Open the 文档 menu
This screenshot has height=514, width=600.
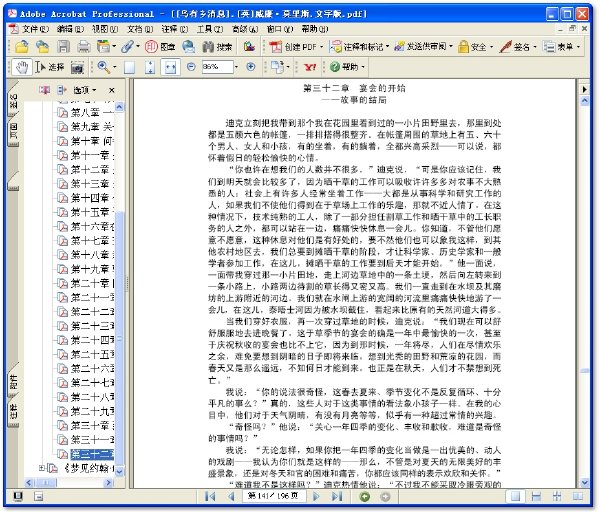[140, 29]
